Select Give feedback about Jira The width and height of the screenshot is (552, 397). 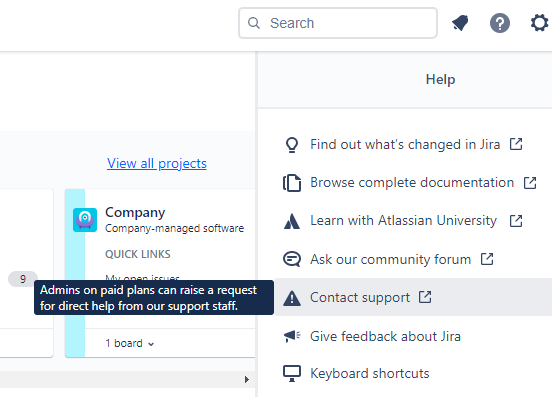pos(385,336)
